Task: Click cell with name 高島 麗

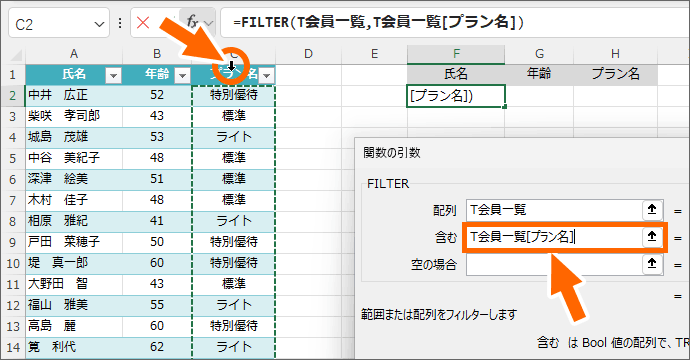Action: (x=73, y=326)
